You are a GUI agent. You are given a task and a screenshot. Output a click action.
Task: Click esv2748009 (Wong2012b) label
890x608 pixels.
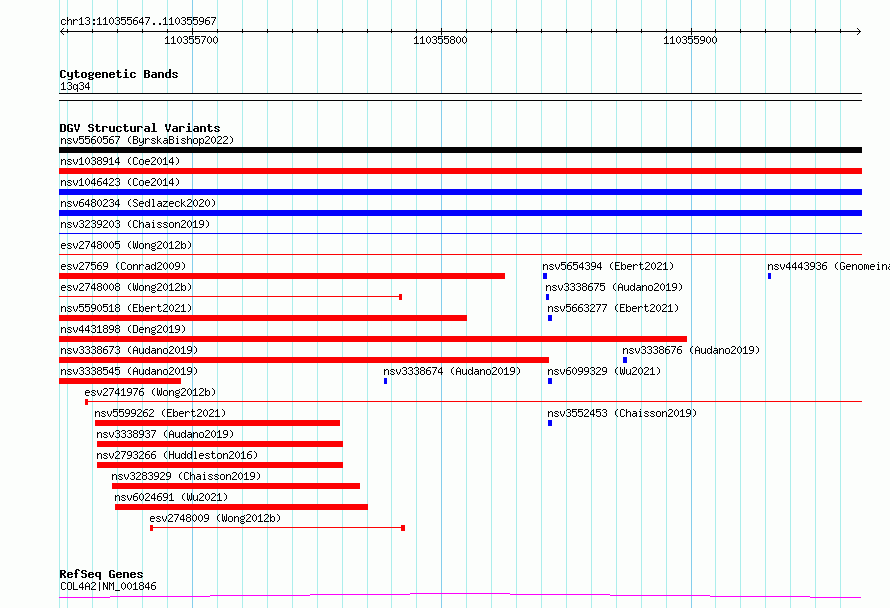point(215,518)
